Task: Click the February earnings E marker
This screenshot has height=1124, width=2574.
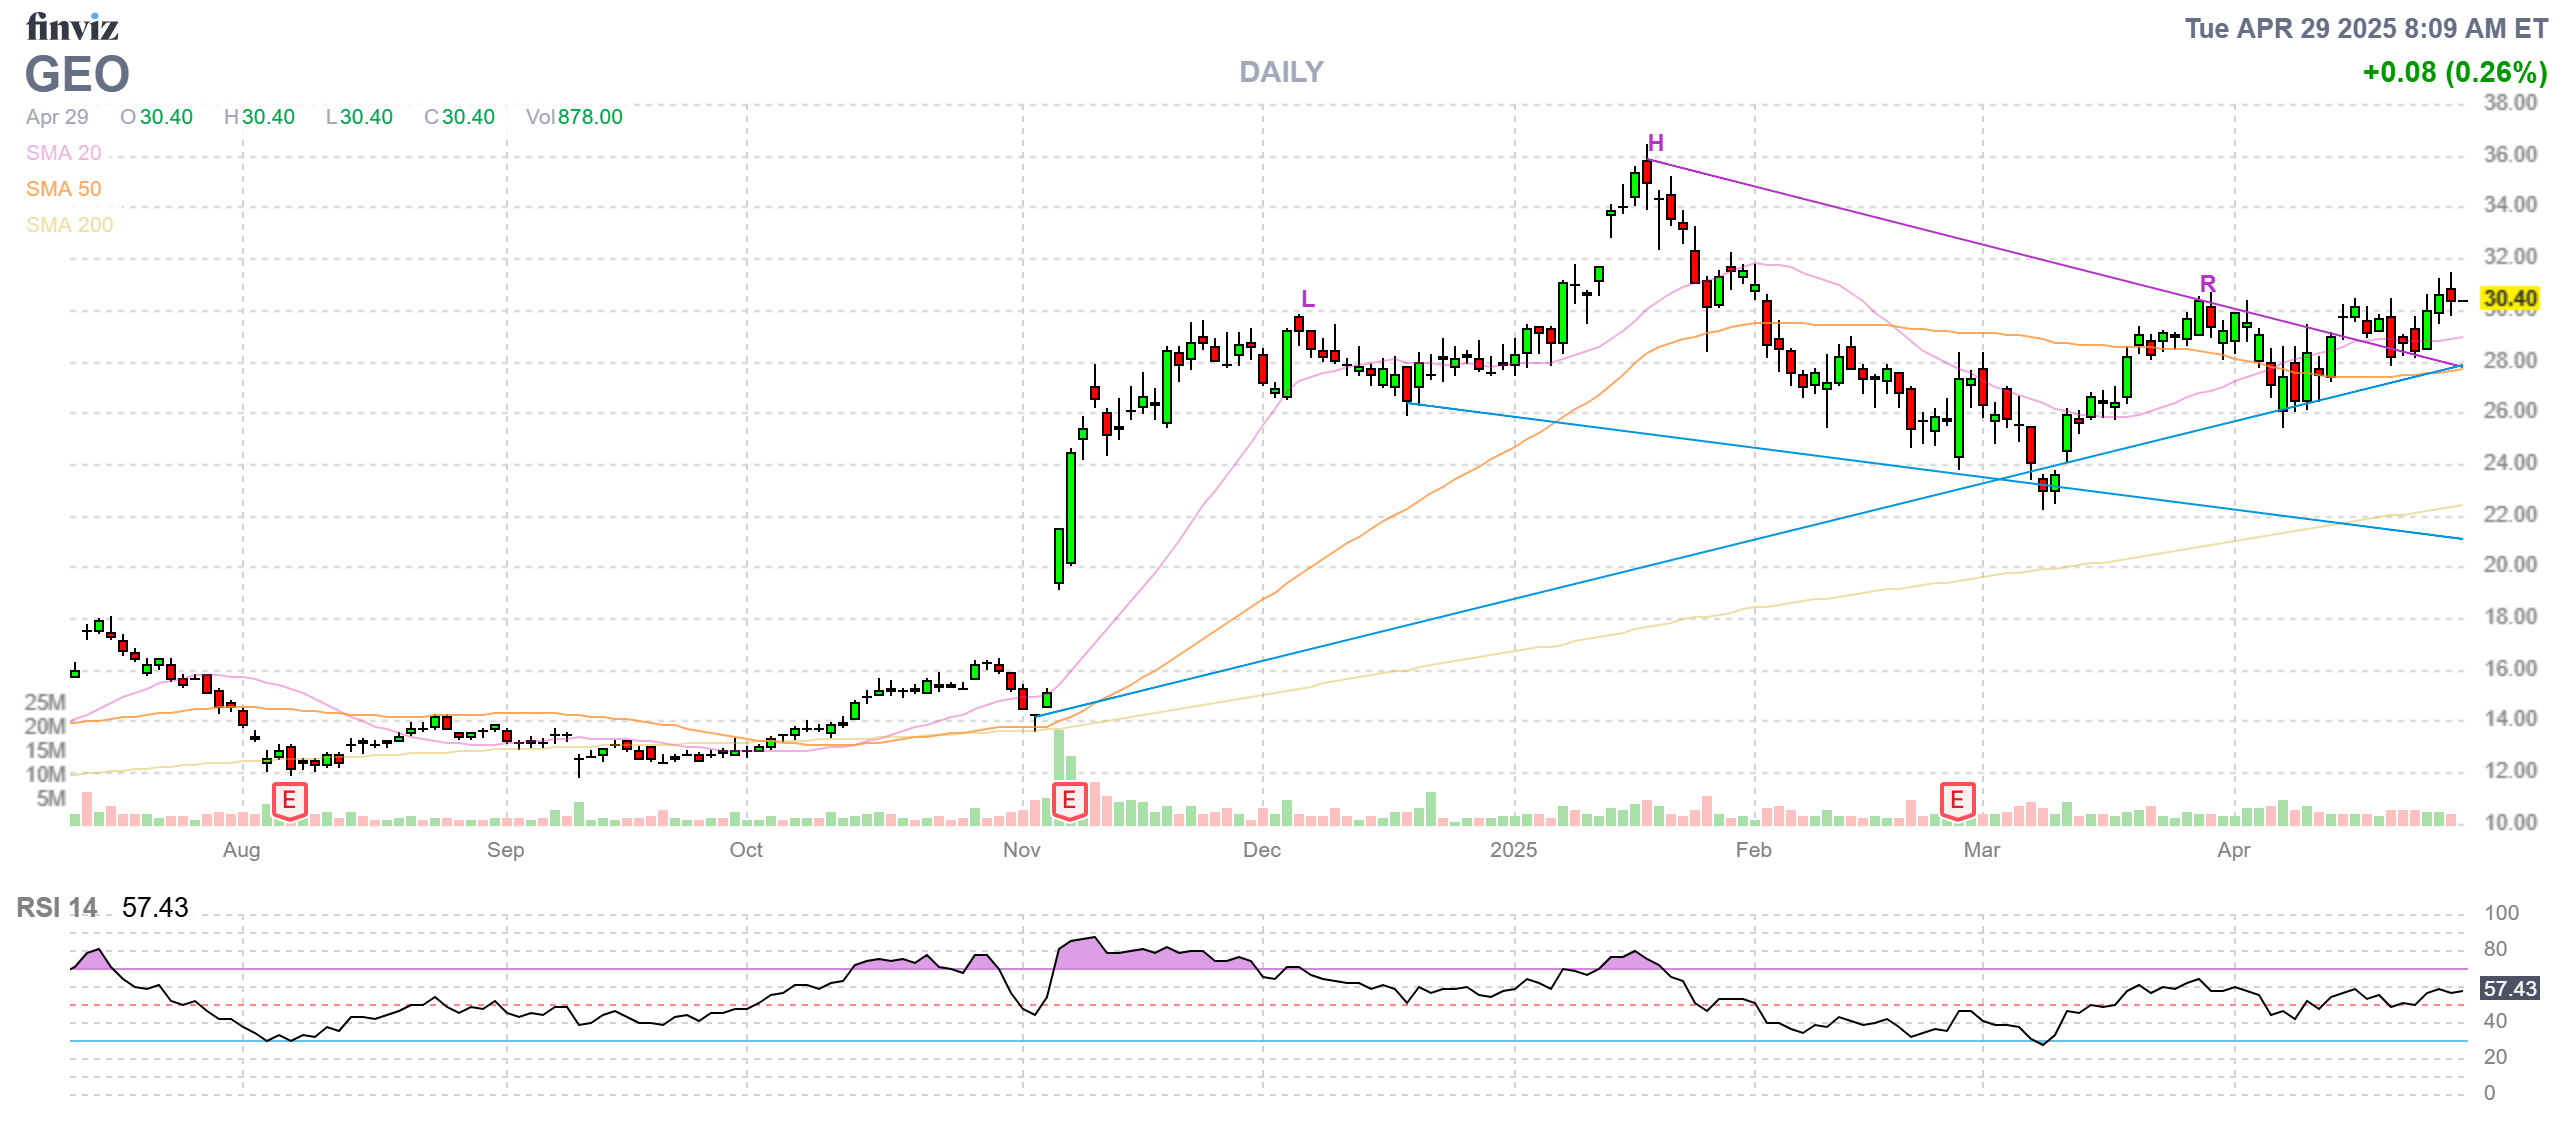Action: tap(1957, 800)
